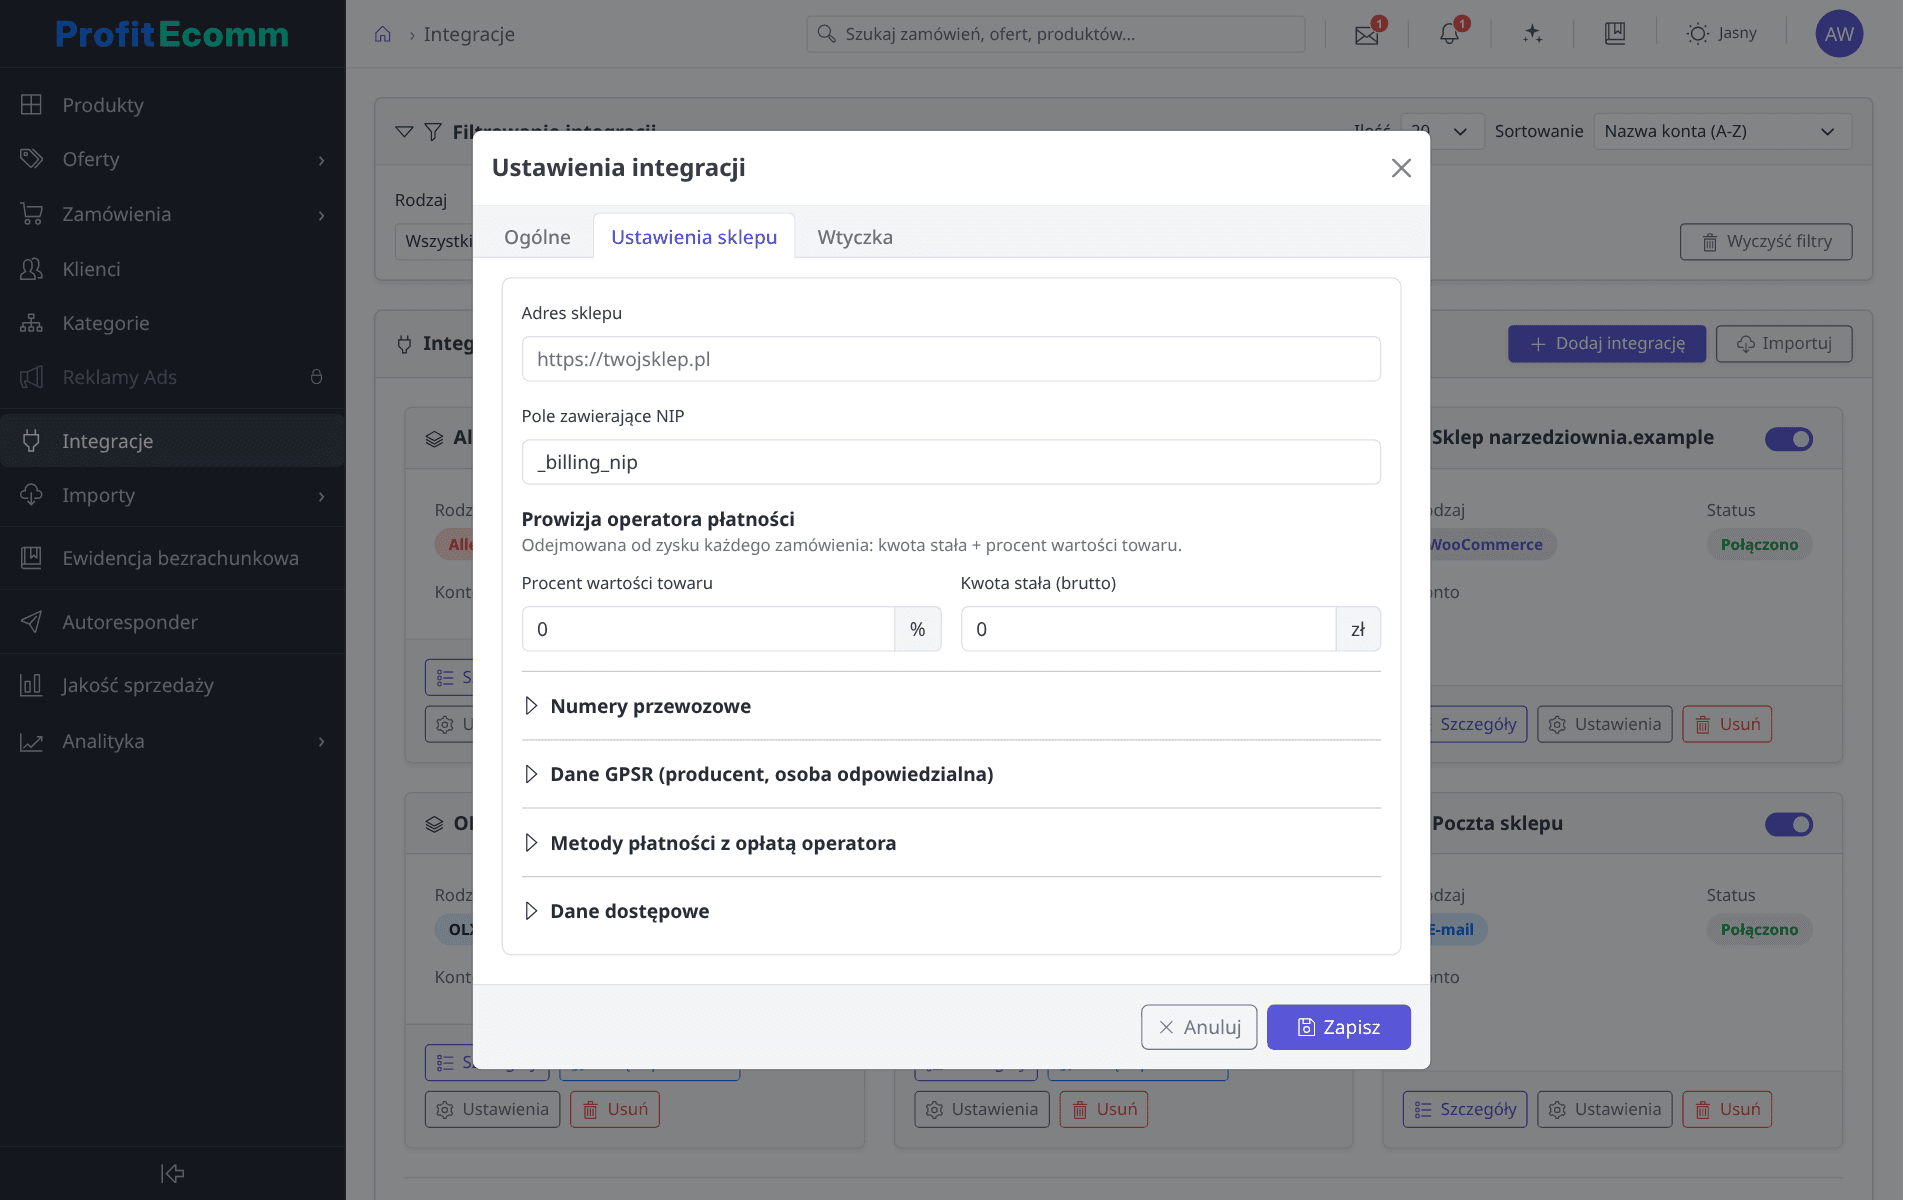
Task: Expand the Dane GPSR section
Action: [950, 774]
